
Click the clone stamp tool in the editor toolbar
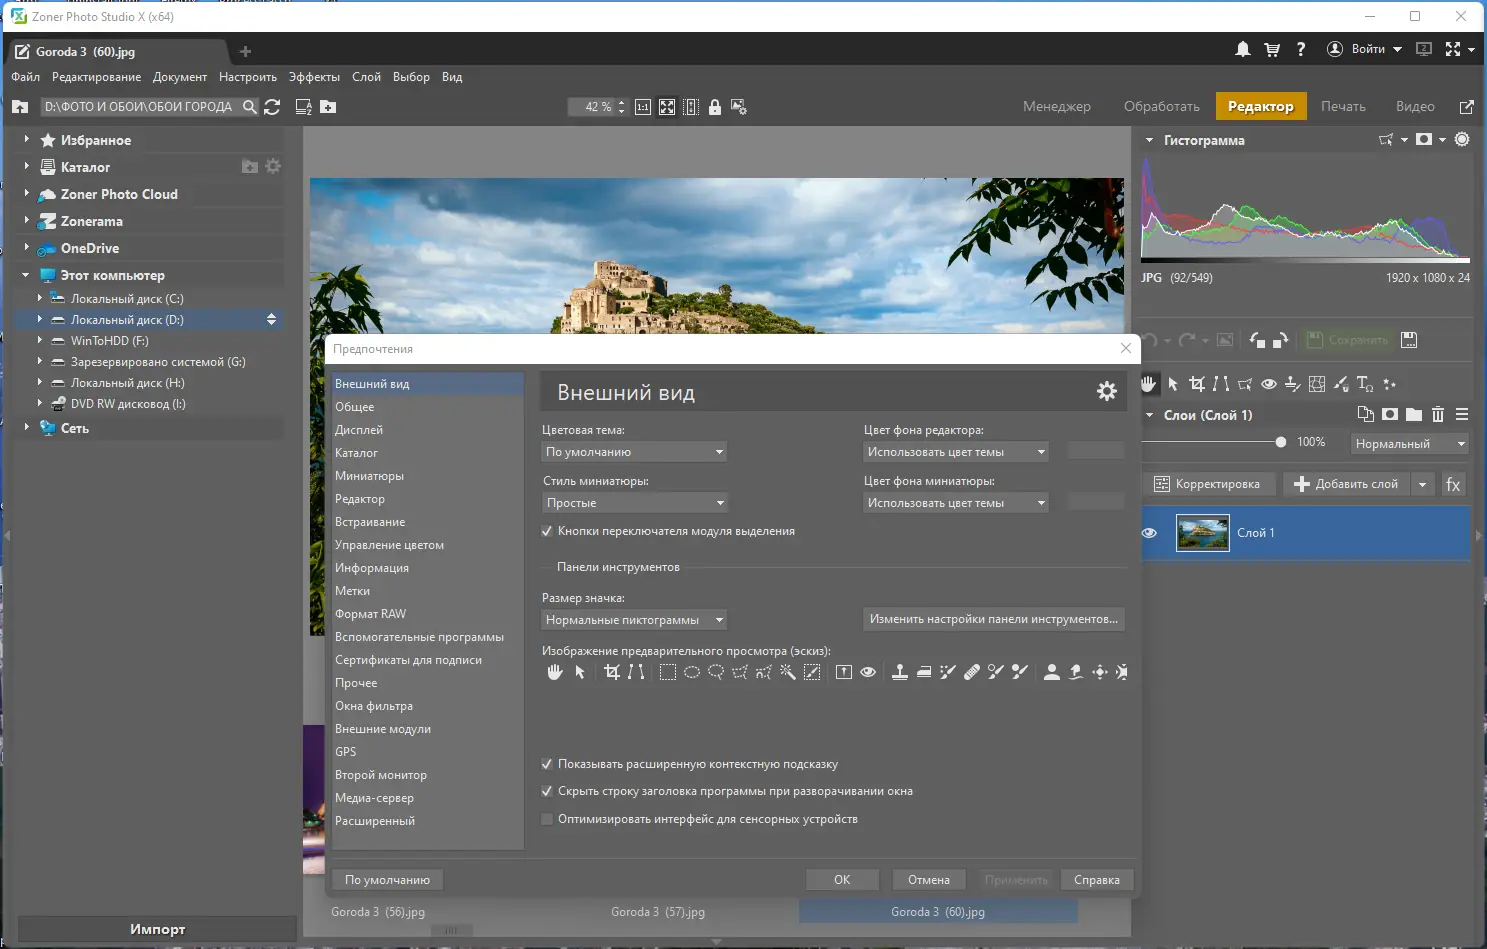click(1293, 384)
